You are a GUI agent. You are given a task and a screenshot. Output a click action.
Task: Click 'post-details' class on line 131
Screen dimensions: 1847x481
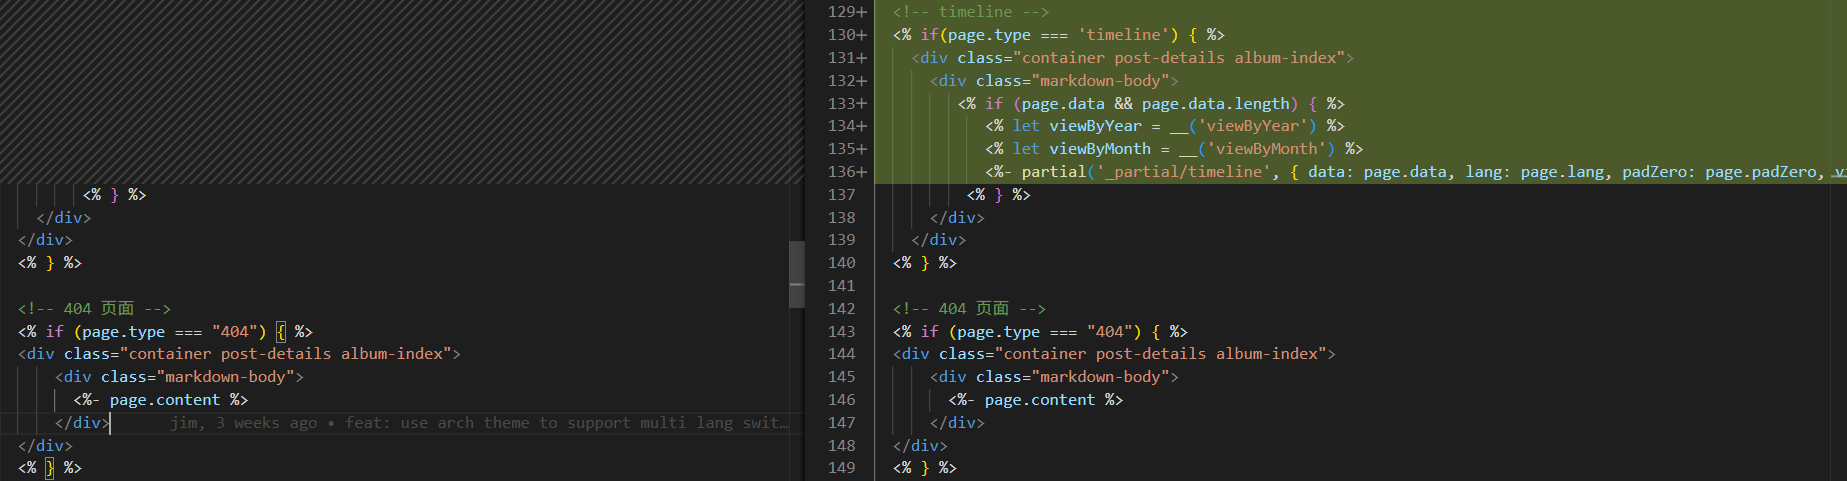(1169, 58)
